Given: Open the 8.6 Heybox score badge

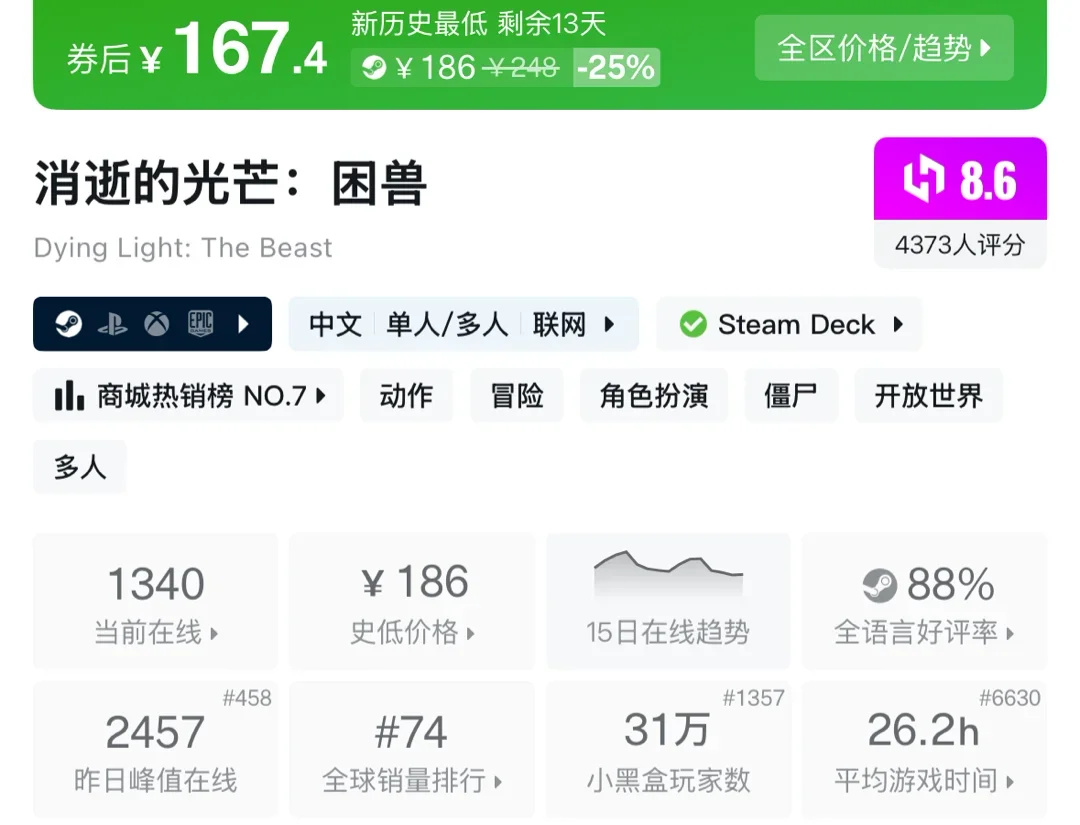Looking at the screenshot, I should coord(959,179).
